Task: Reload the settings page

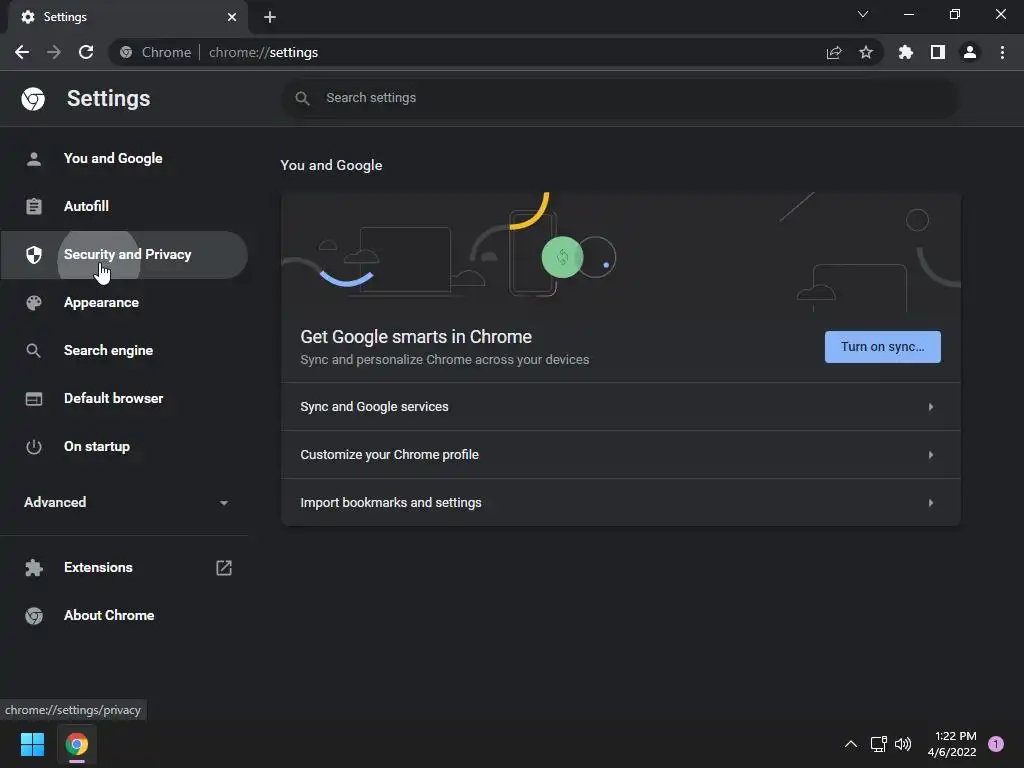Action: [86, 52]
